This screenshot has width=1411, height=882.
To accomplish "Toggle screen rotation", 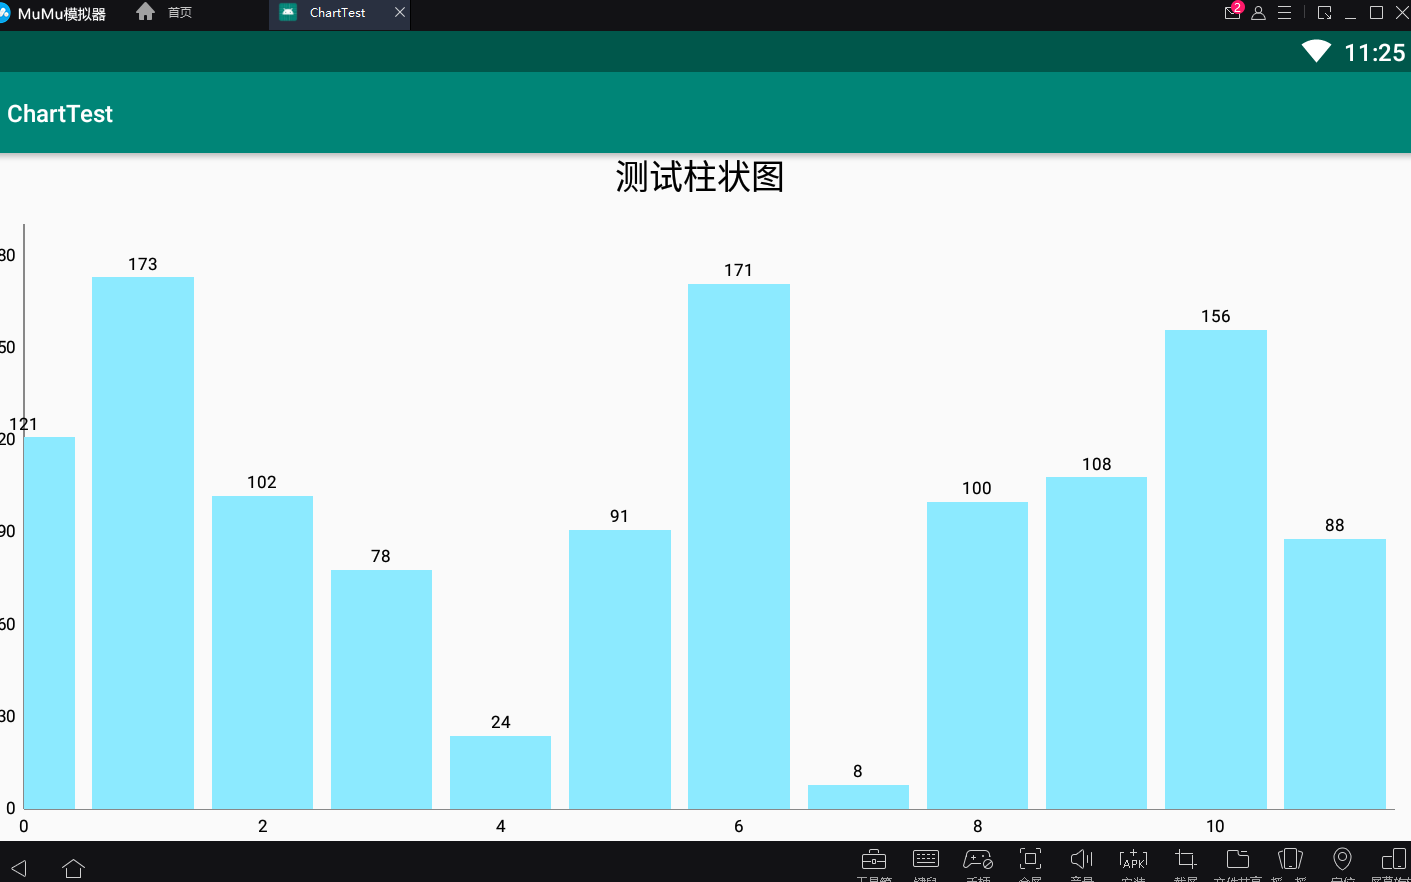I will [1394, 860].
